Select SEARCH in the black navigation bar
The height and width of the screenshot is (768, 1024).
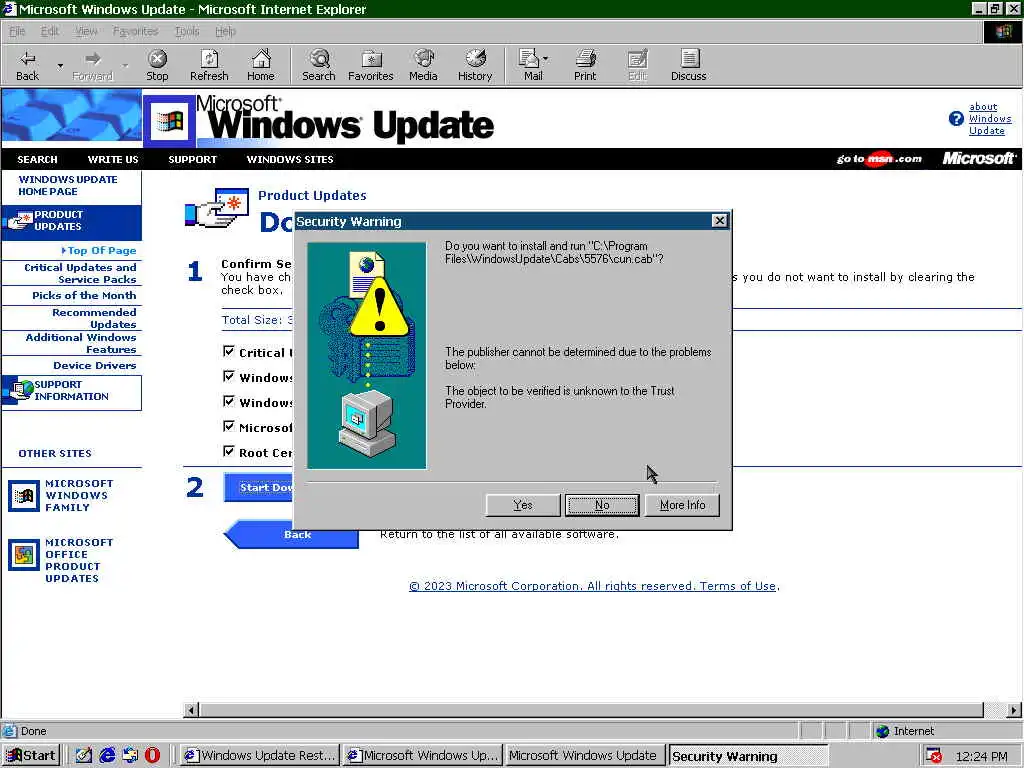pos(37,159)
